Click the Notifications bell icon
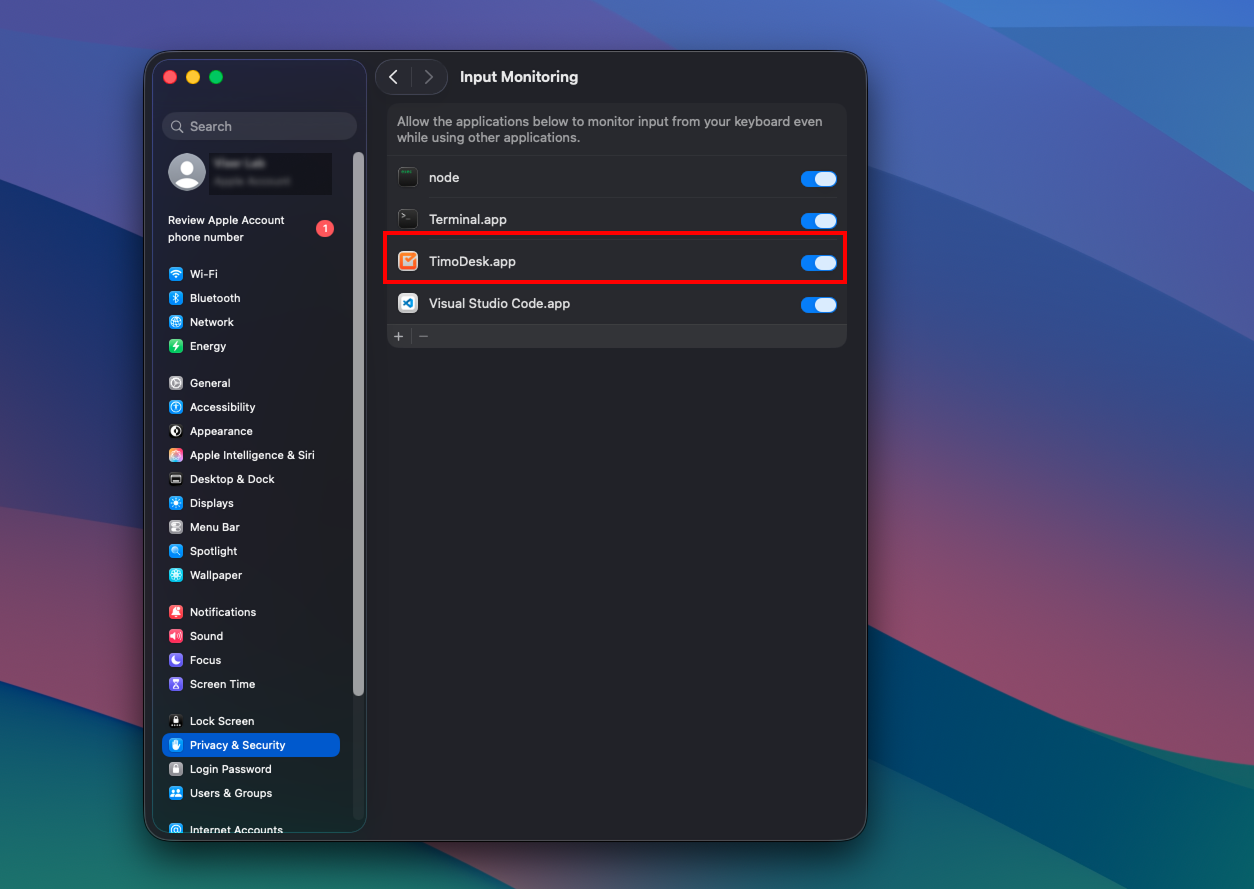Screen dimensions: 1254x889 click(176, 612)
